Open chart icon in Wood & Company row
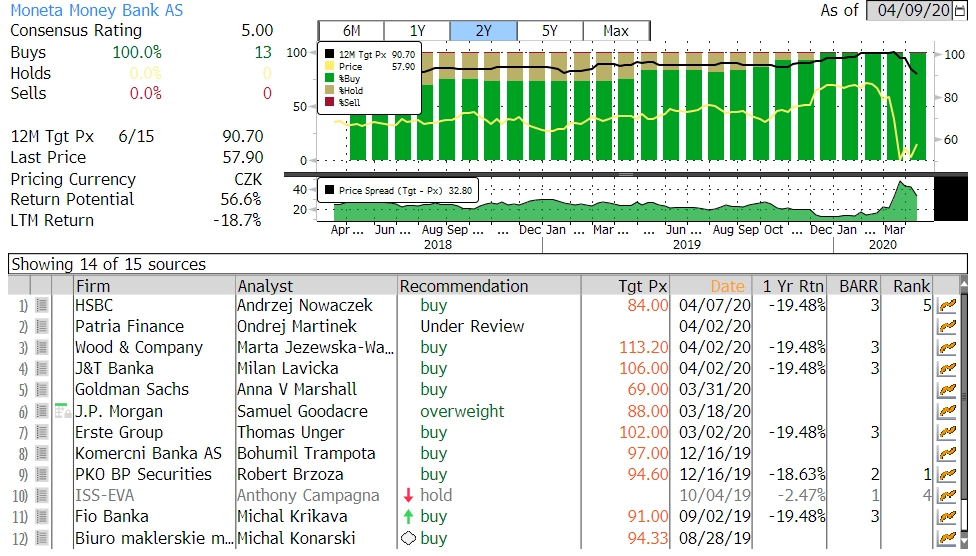Image resolution: width=976 pixels, height=556 pixels. (947, 347)
